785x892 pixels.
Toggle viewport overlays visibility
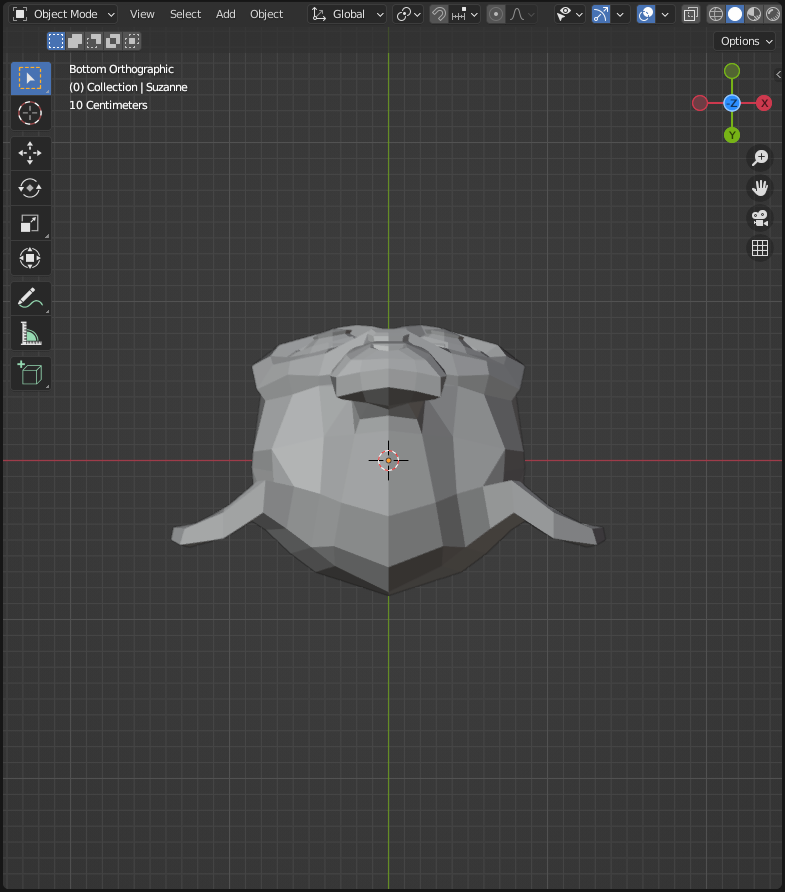646,14
